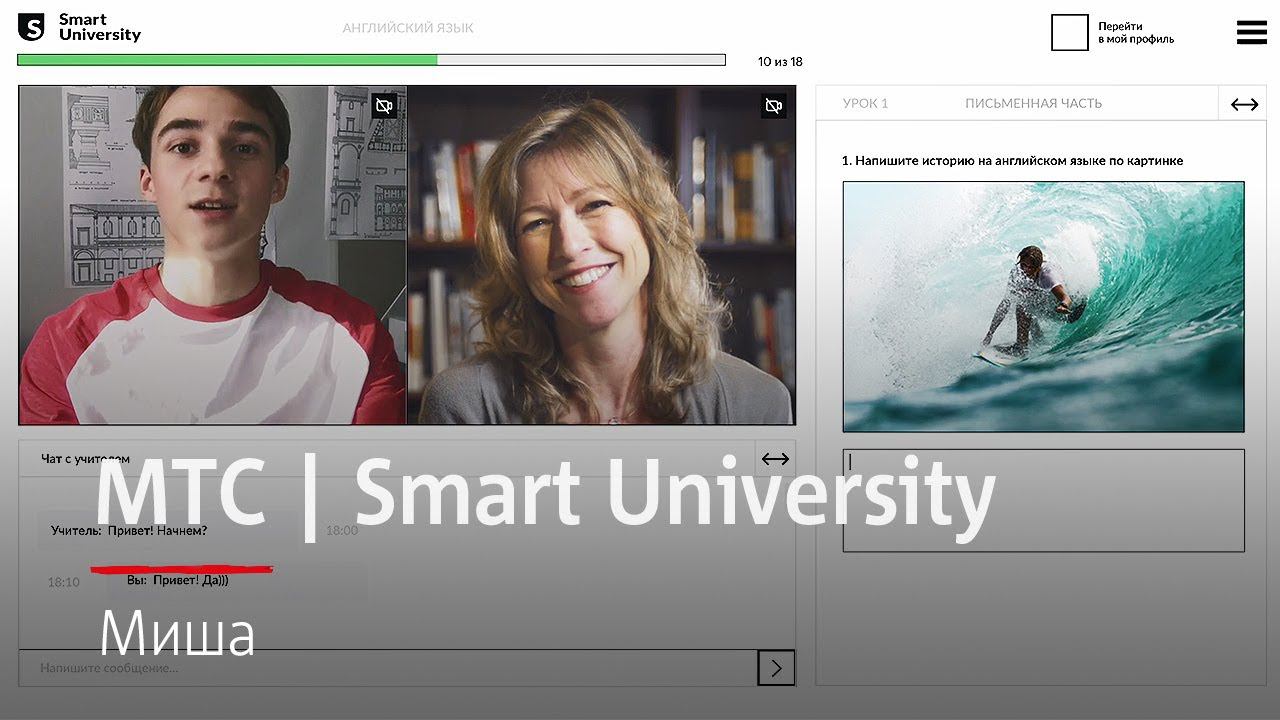The height and width of the screenshot is (720, 1280).
Task: Click the student's video feed
Action: [212, 255]
